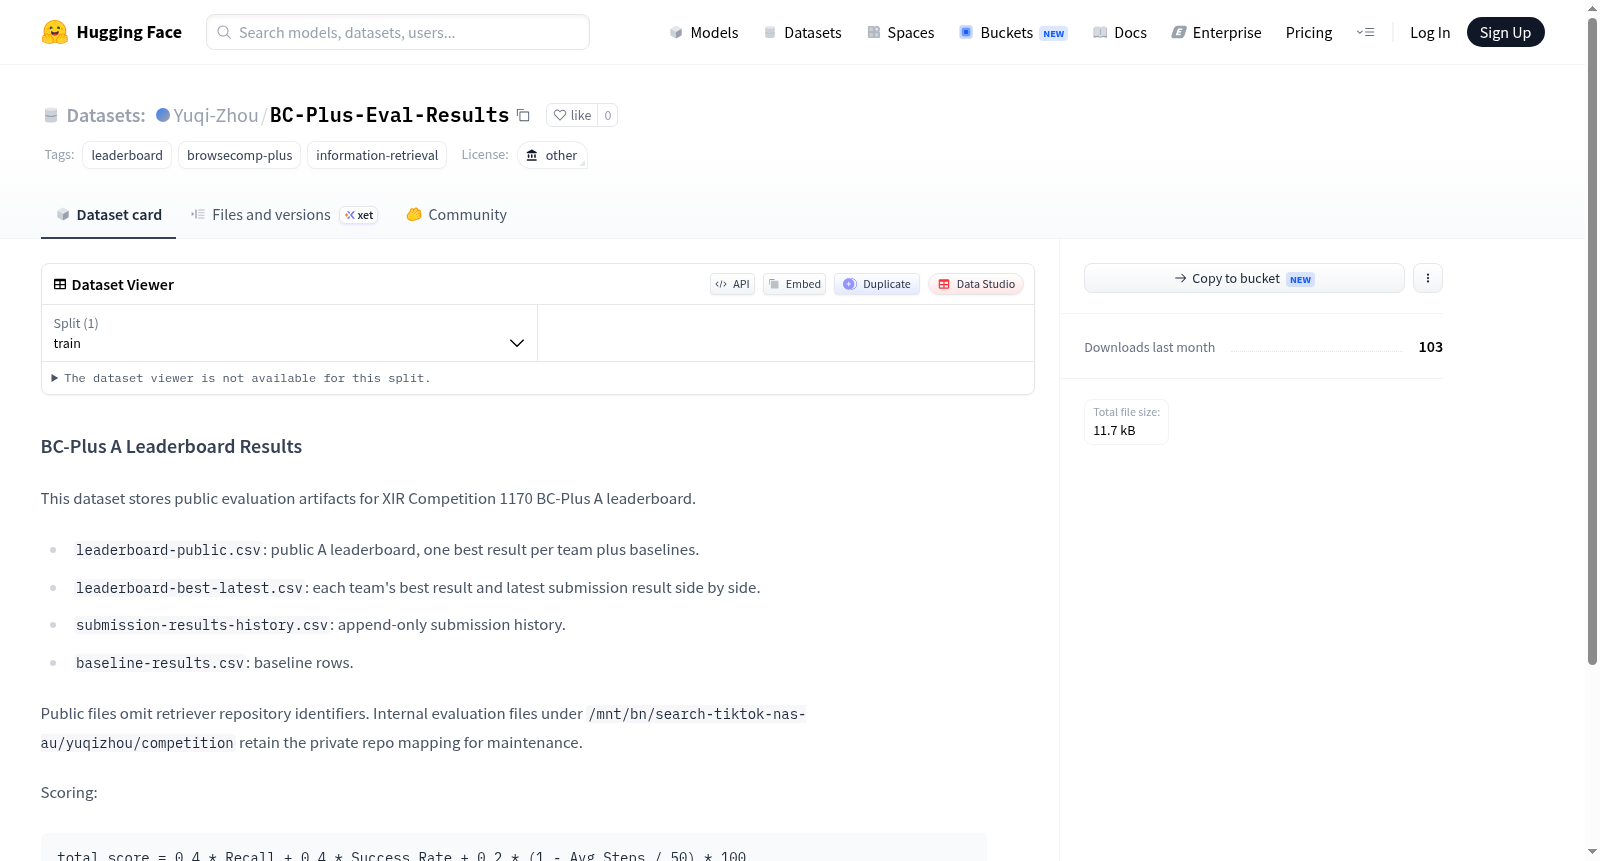This screenshot has width=1600, height=861.
Task: Copy dataset name with the copy icon
Action: click(523, 115)
